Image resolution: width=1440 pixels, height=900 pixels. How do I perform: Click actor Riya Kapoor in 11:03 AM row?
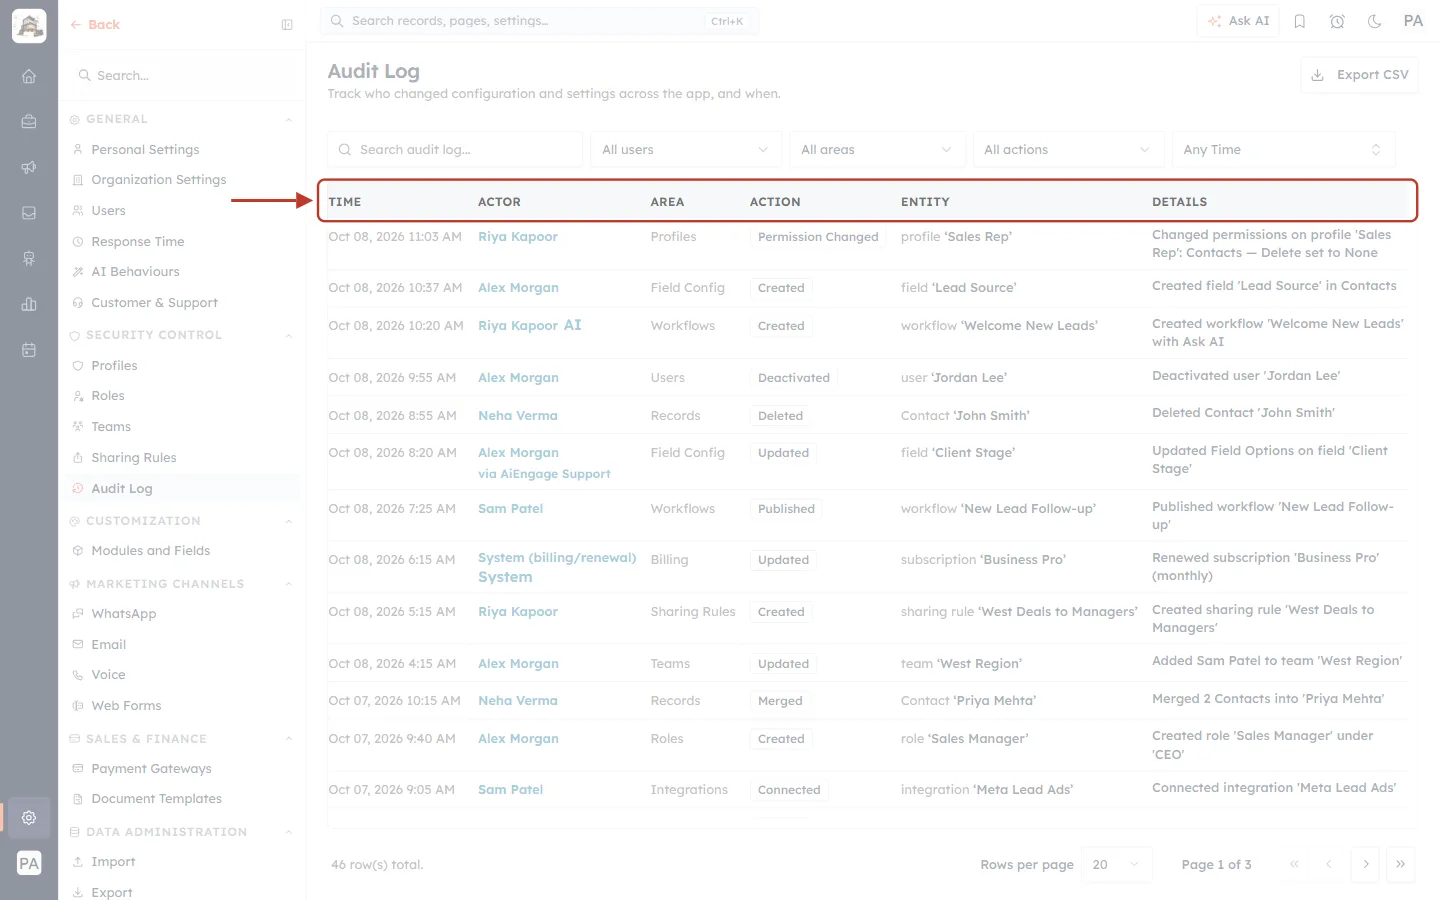[x=518, y=237]
